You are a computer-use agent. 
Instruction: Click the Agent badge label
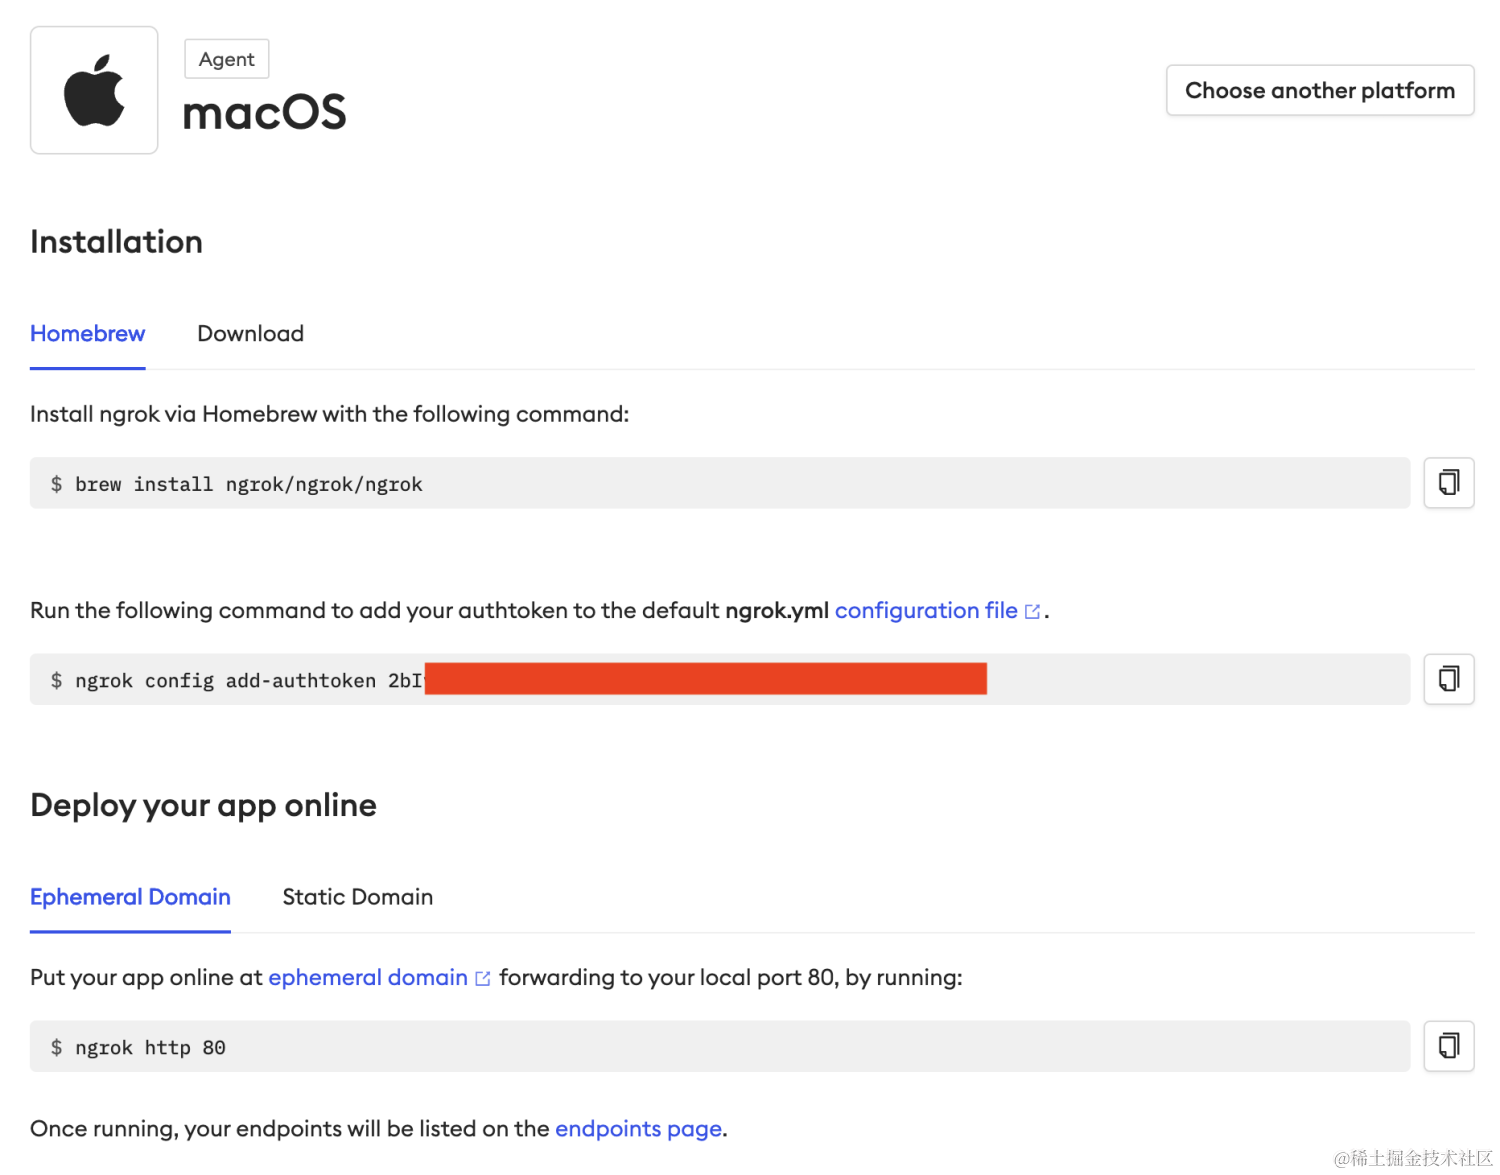click(227, 59)
